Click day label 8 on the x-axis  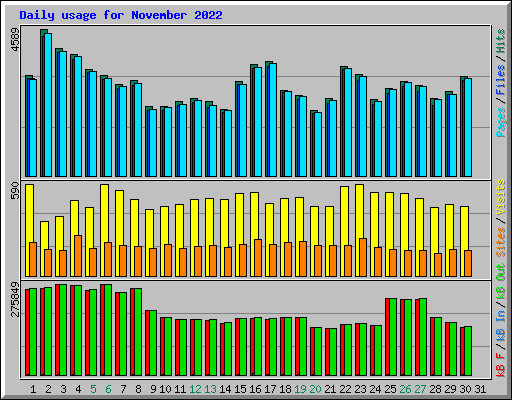pyautogui.click(x=138, y=389)
